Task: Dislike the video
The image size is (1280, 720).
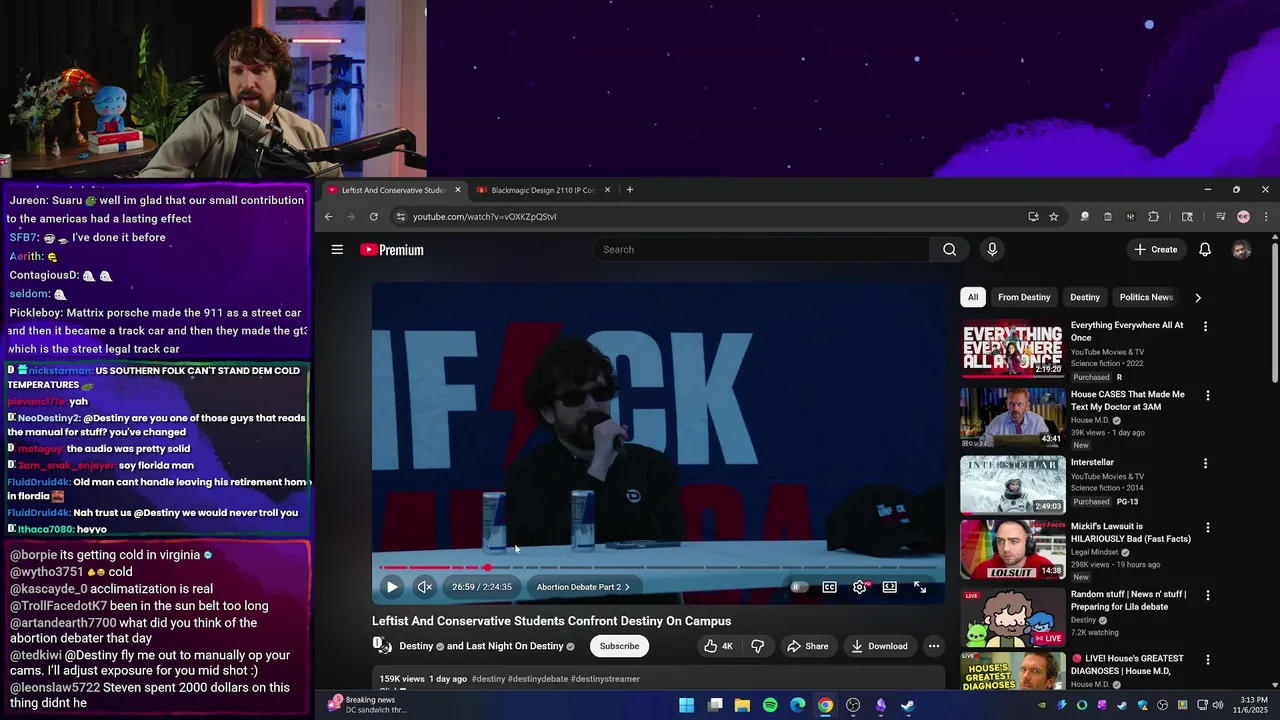Action: click(x=757, y=646)
